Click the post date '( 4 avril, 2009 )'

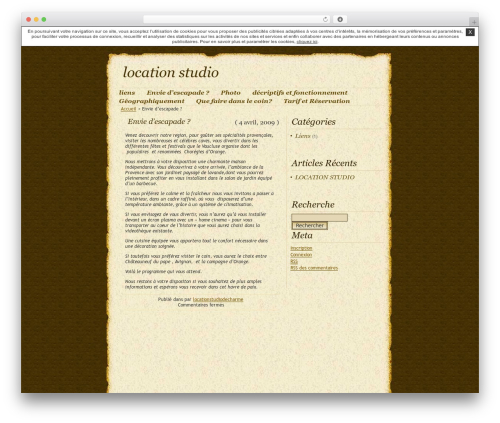coord(257,122)
